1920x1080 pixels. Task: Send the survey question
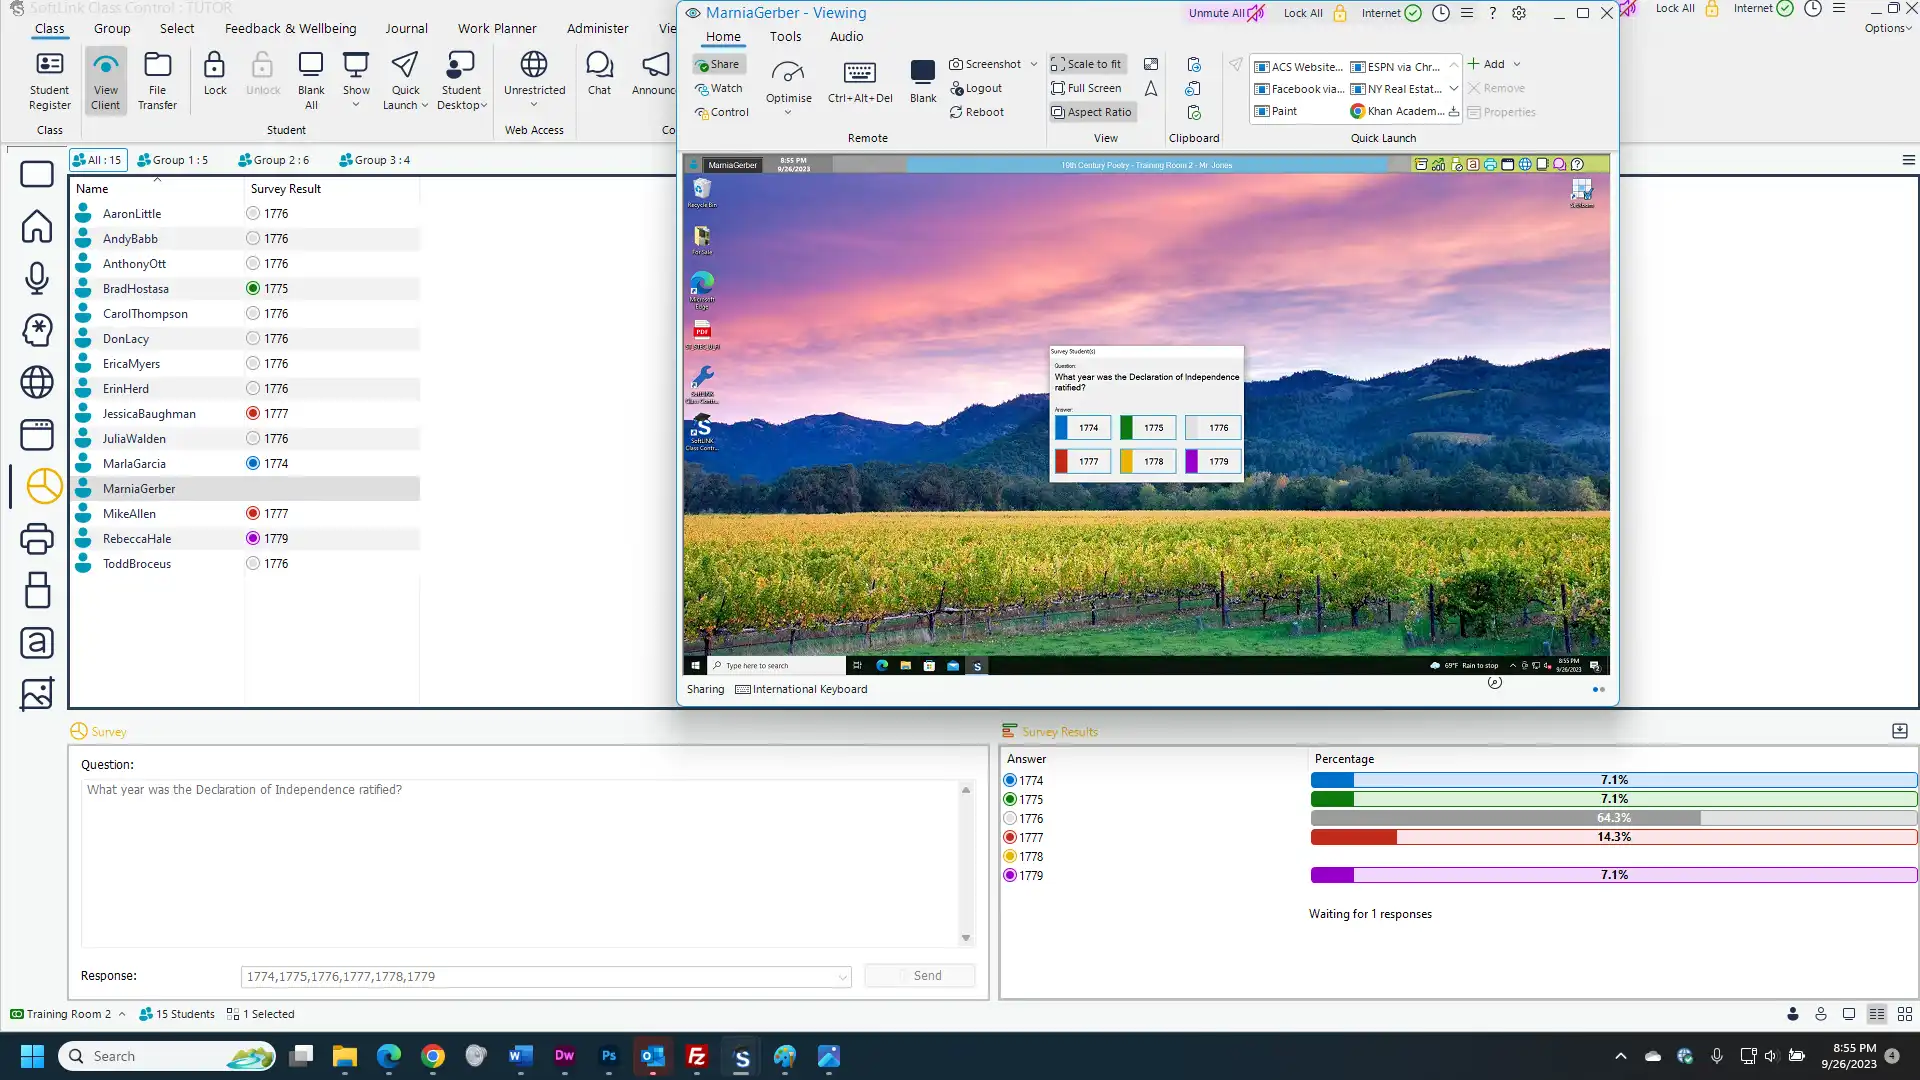(x=919, y=976)
